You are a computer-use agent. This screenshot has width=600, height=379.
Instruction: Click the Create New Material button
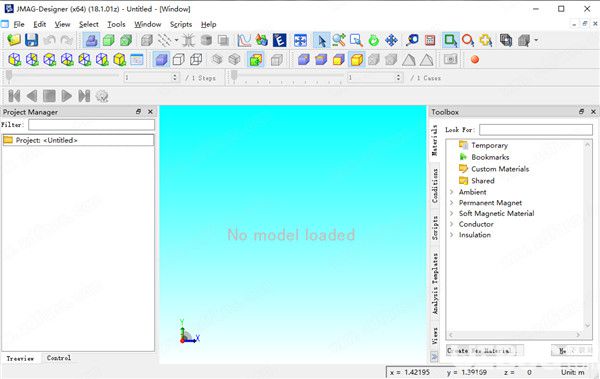coord(484,350)
